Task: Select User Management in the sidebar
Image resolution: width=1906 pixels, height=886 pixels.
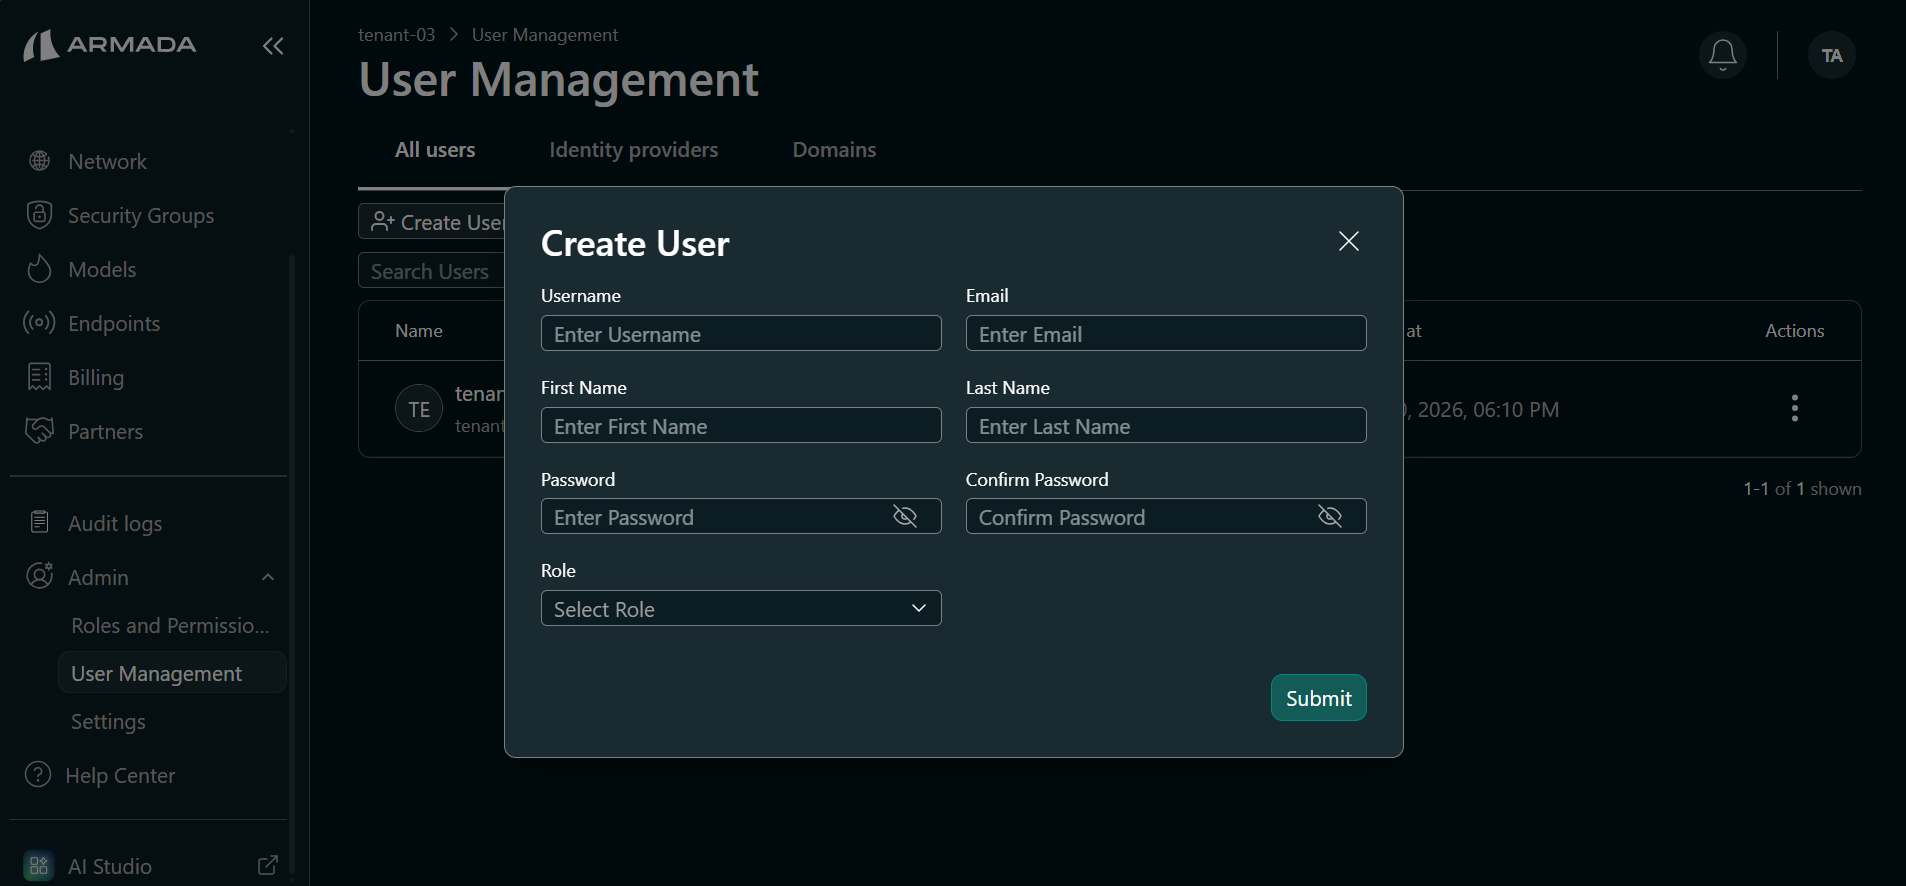Action: pos(172,673)
